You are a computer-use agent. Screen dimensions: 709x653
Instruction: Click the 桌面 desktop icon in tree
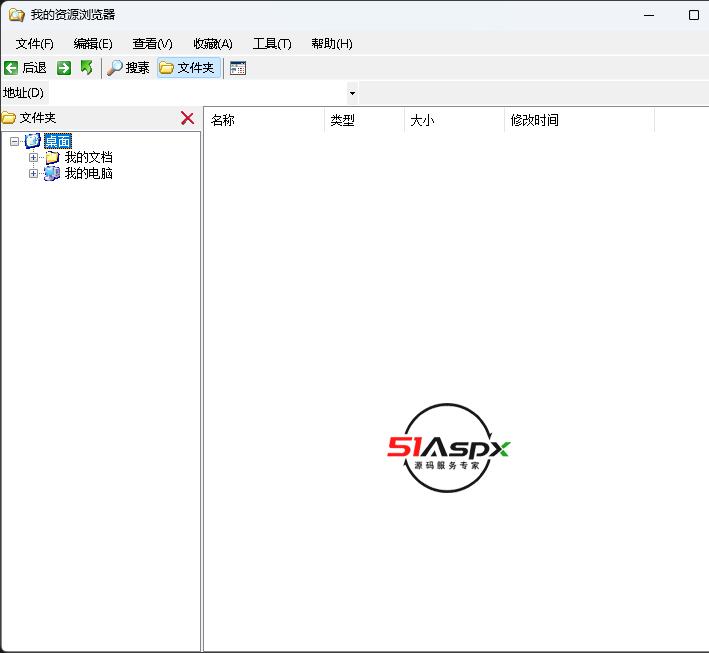click(33, 141)
